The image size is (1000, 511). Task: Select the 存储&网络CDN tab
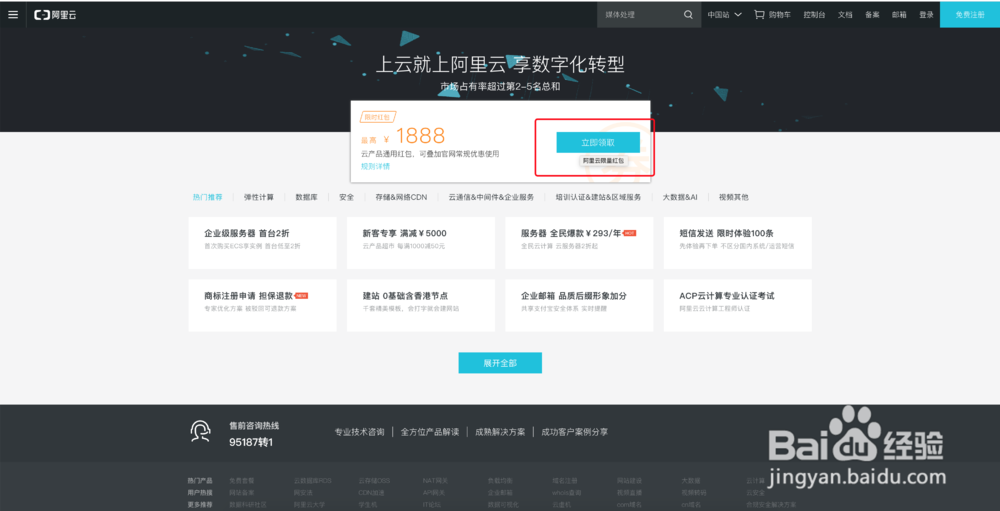(x=401, y=197)
